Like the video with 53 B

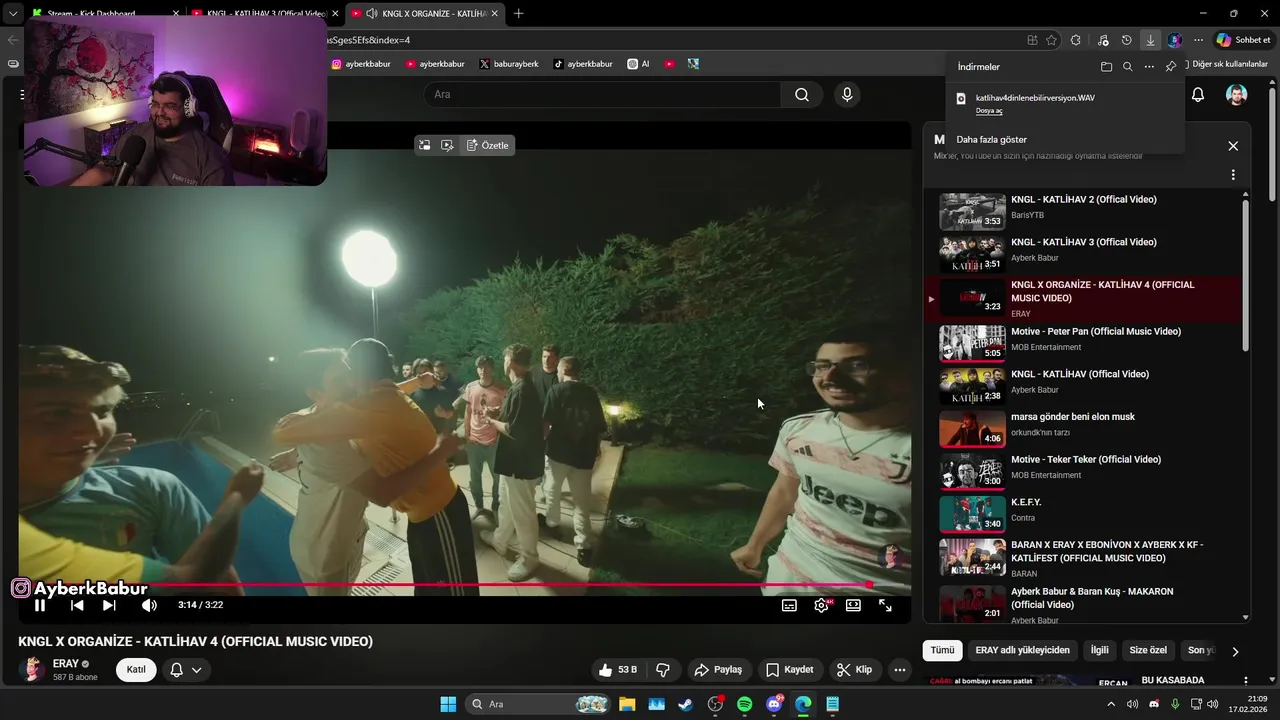617,670
